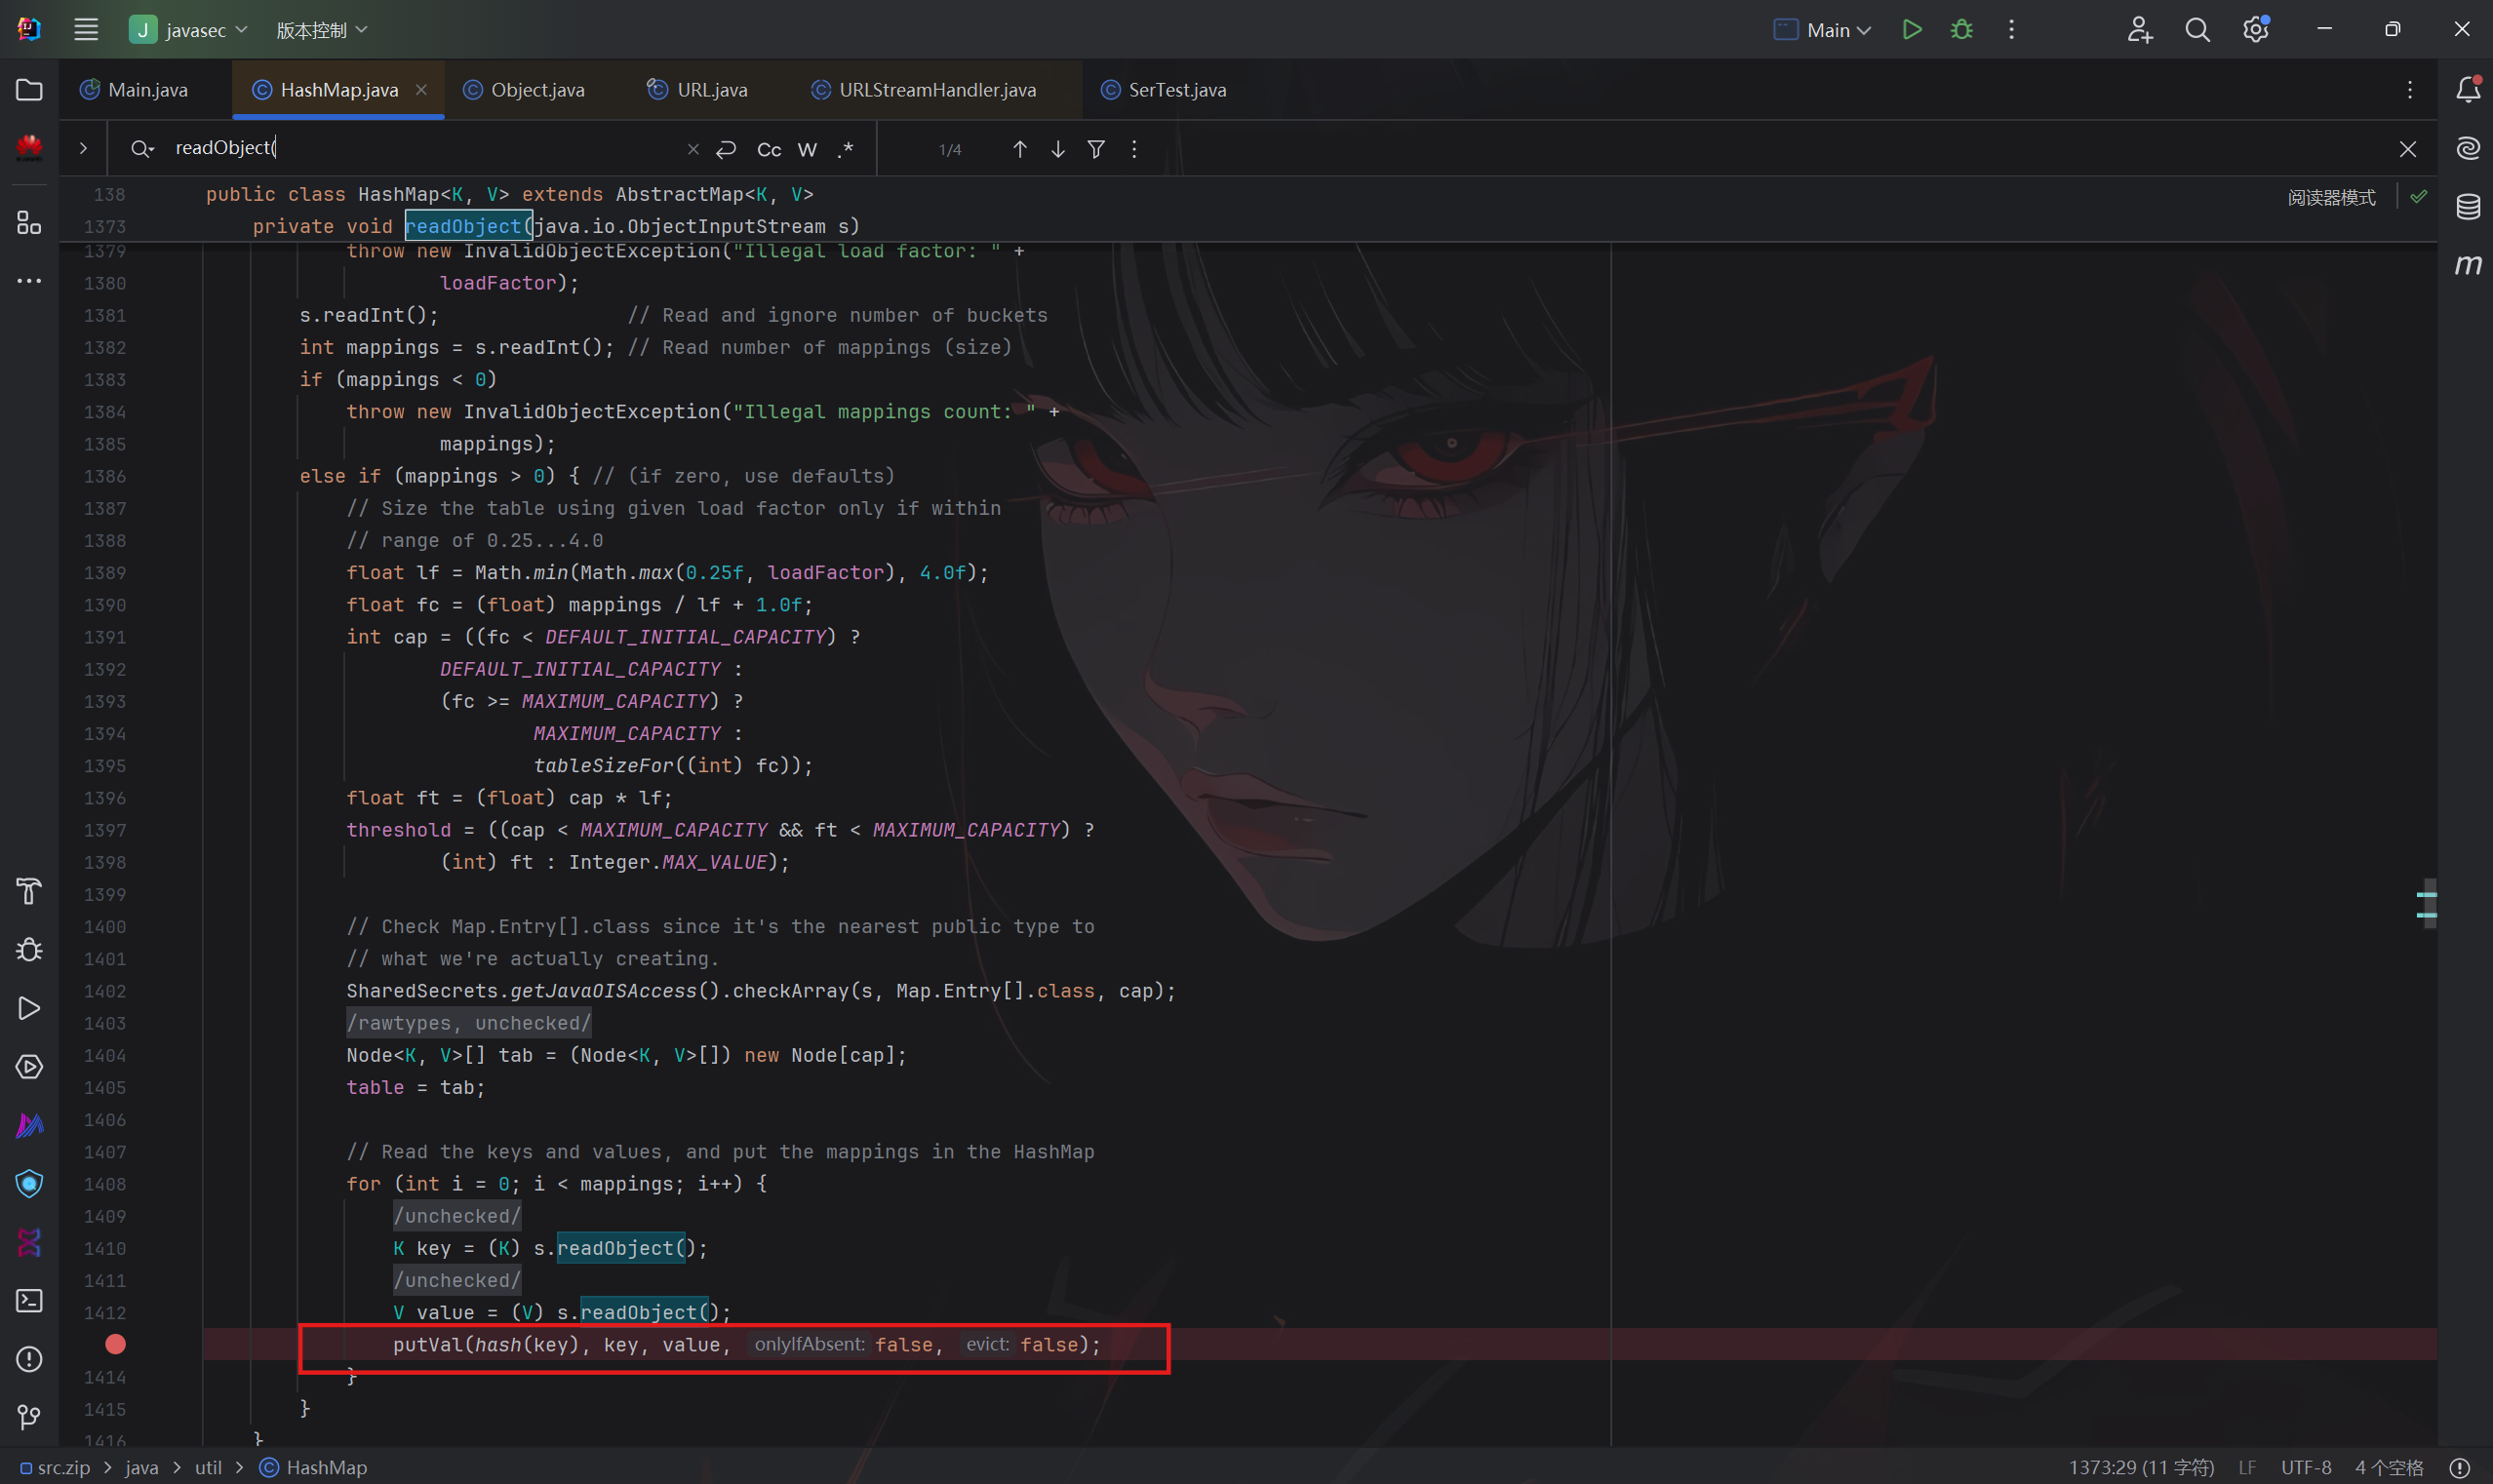Open the Terminal tool window
This screenshot has width=2493, height=1484.
click(29, 1300)
